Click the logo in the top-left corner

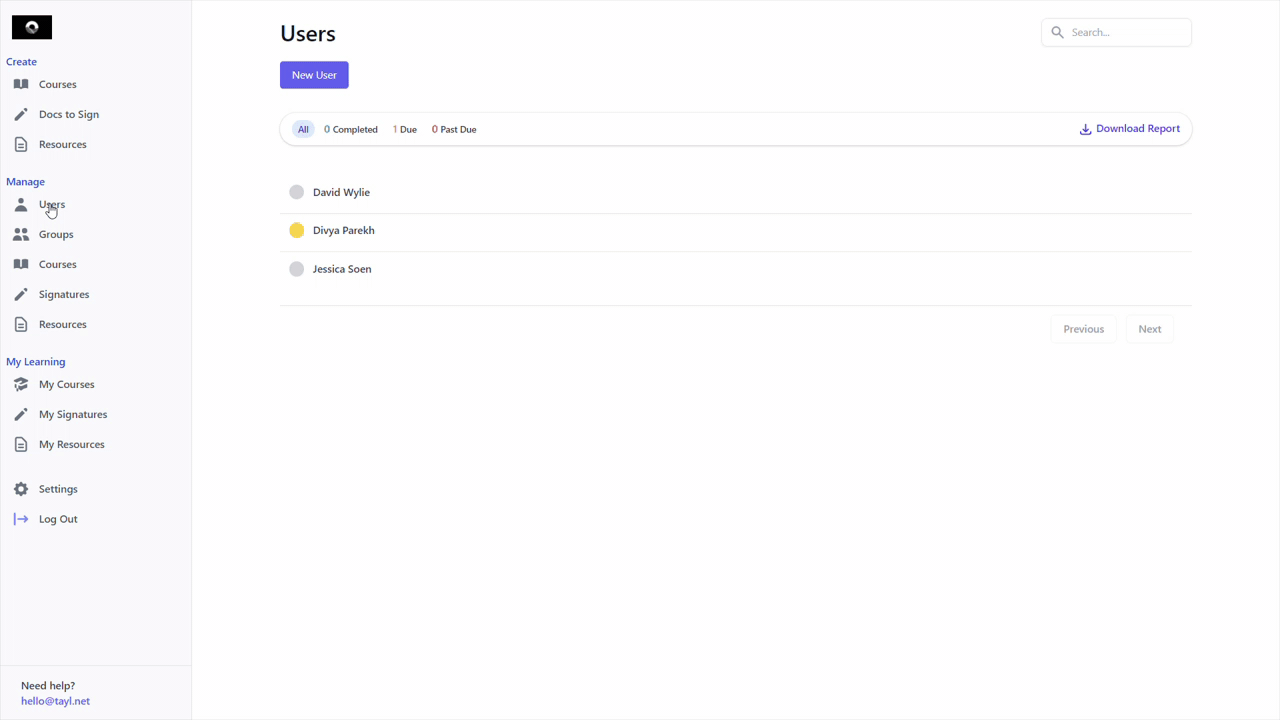coord(32,28)
